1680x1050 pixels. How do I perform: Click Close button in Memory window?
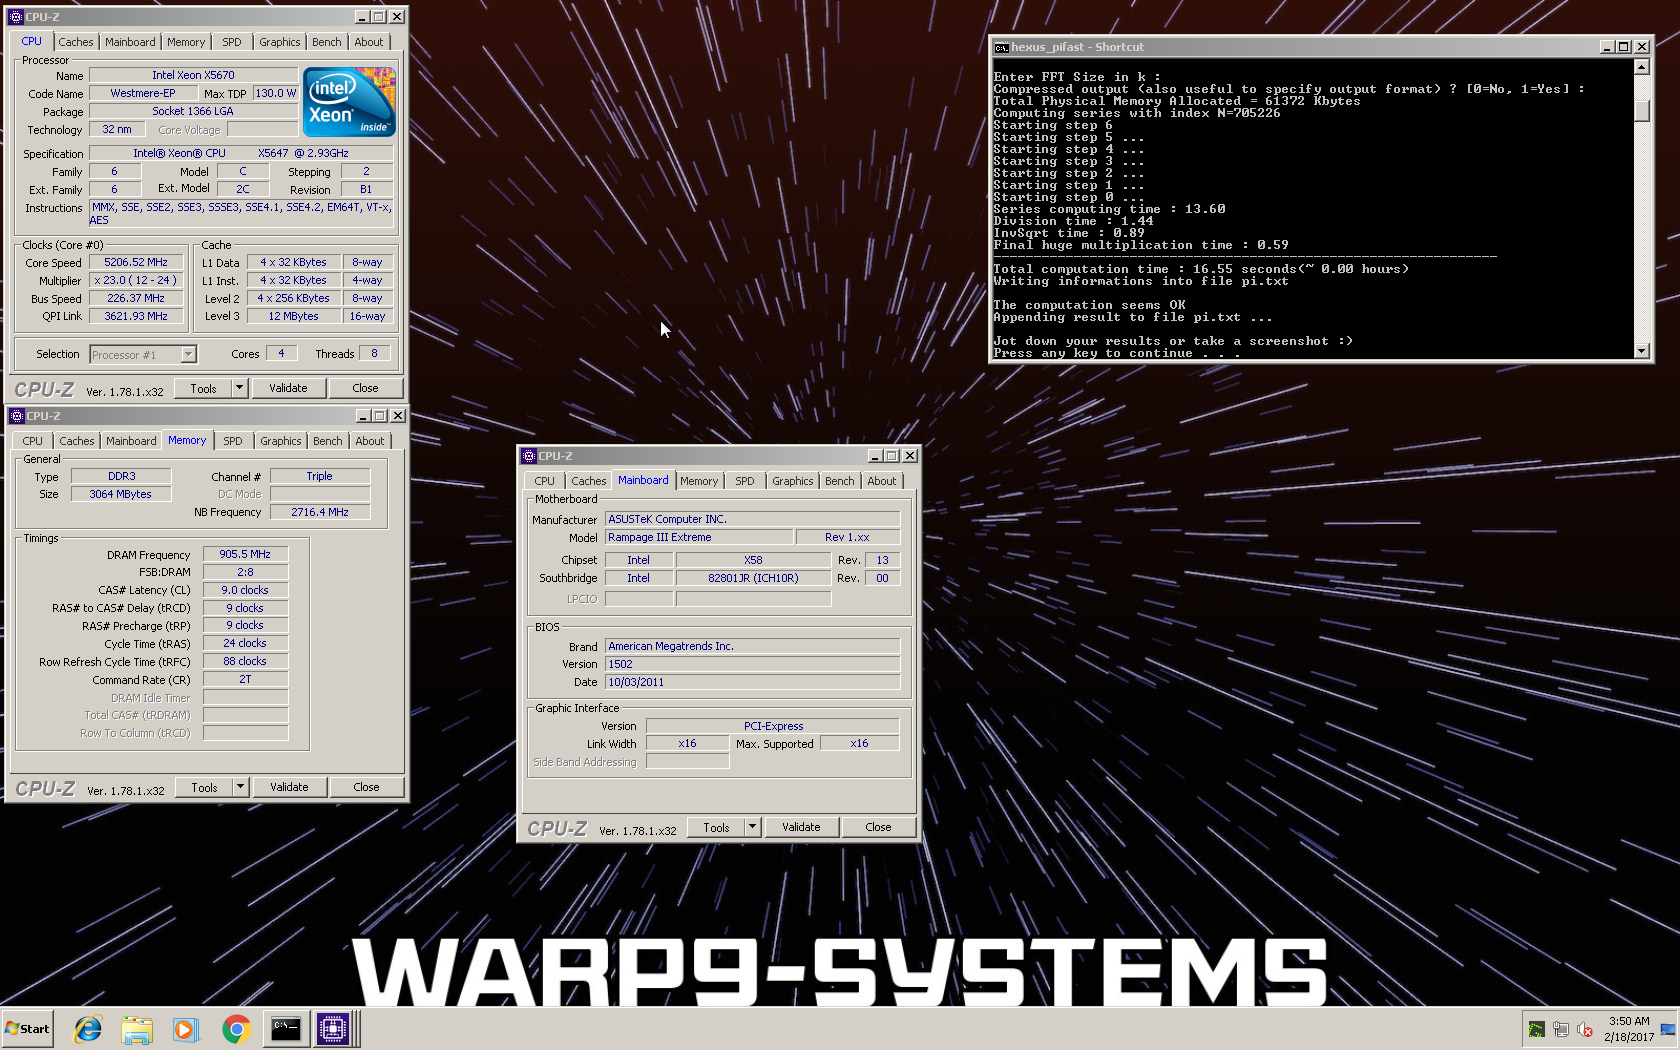(366, 787)
